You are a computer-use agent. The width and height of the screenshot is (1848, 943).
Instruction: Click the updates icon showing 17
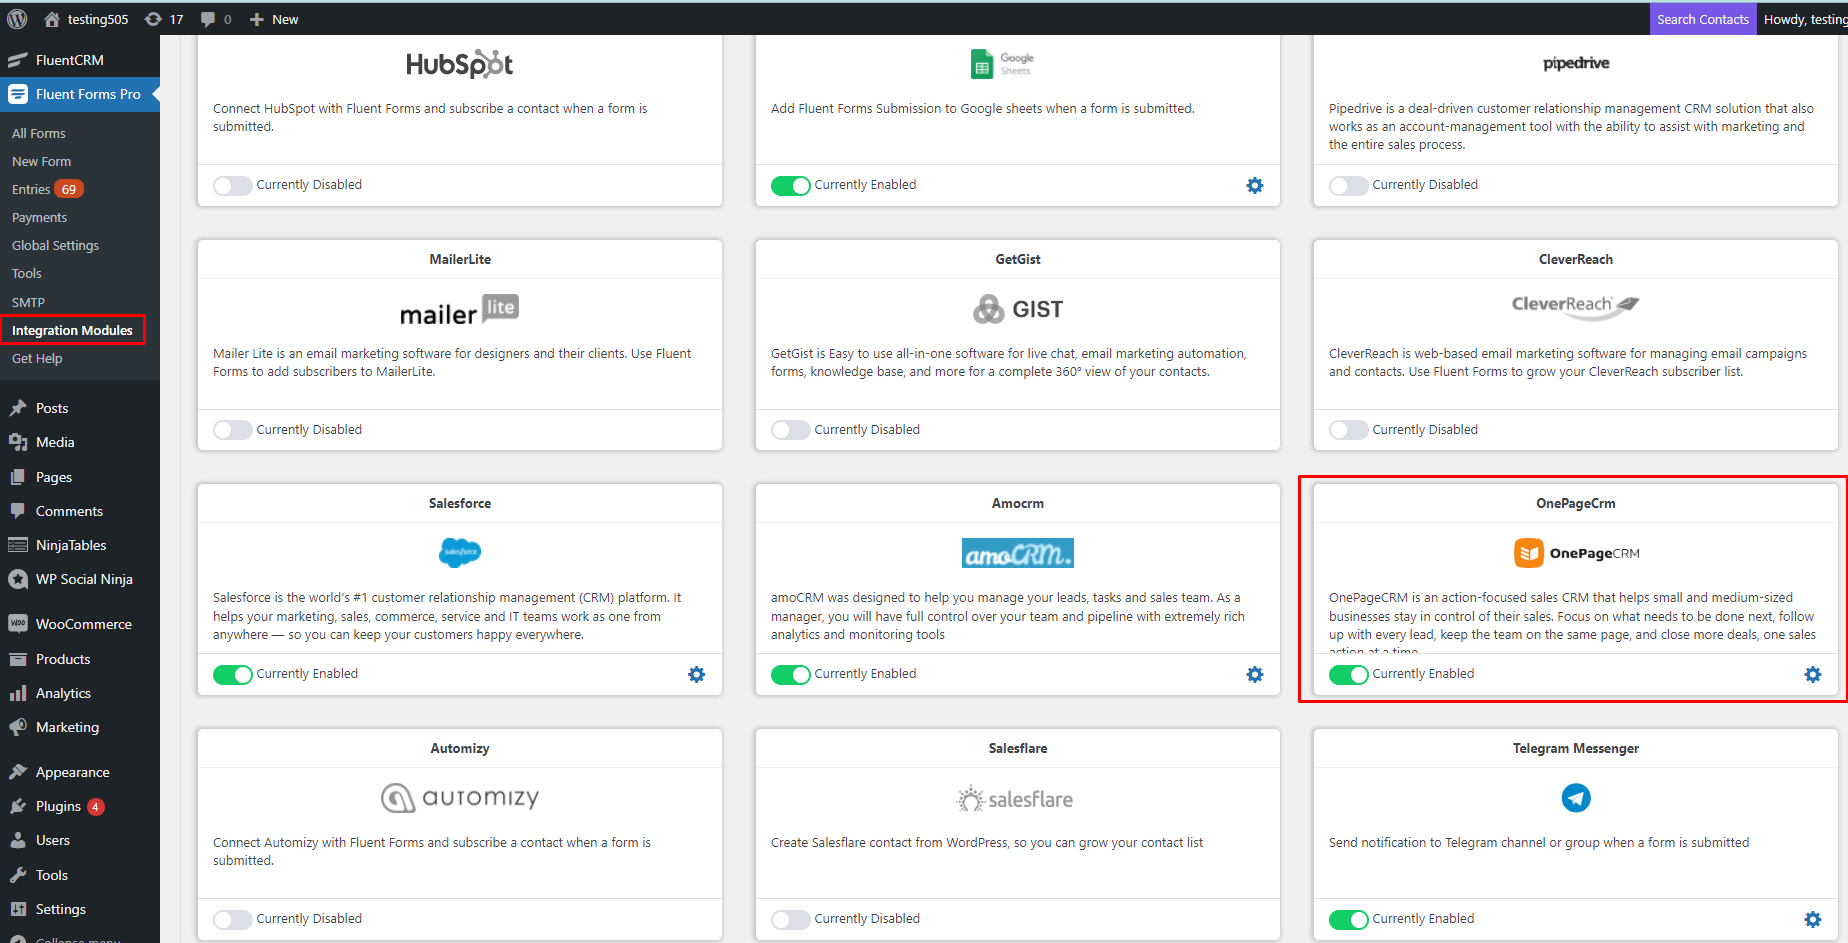click(165, 18)
